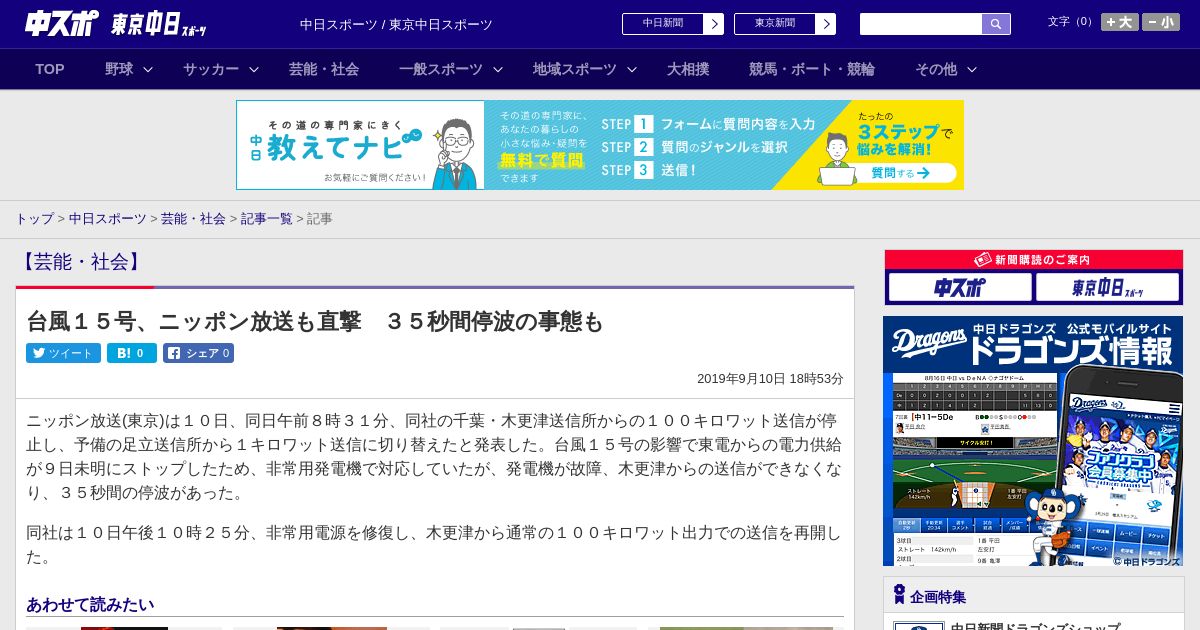Bookmark article with Hatena B! button
1200x630 pixels.
coord(132,353)
